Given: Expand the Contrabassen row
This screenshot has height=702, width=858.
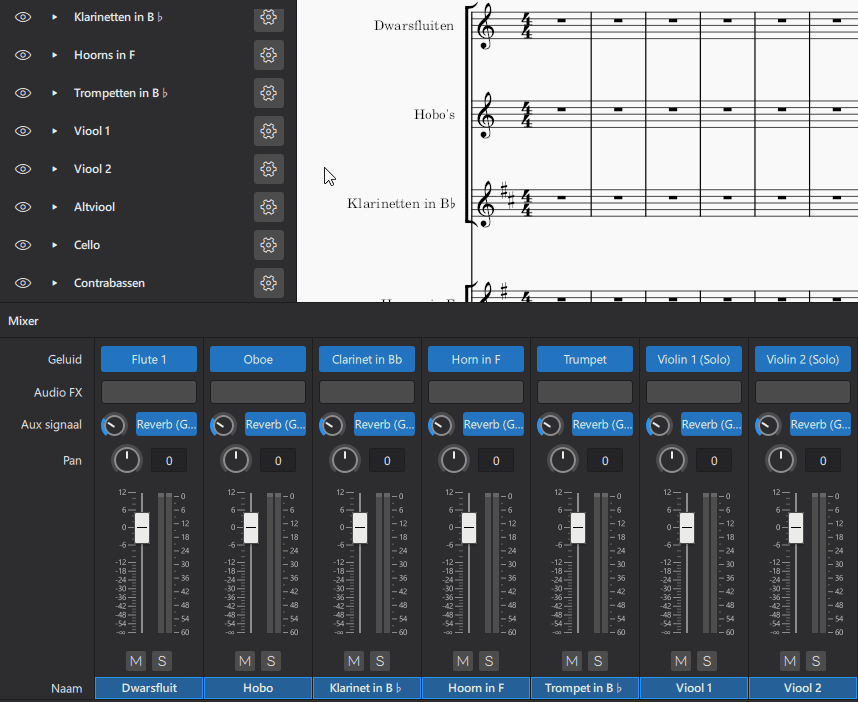Looking at the screenshot, I should [x=54, y=283].
